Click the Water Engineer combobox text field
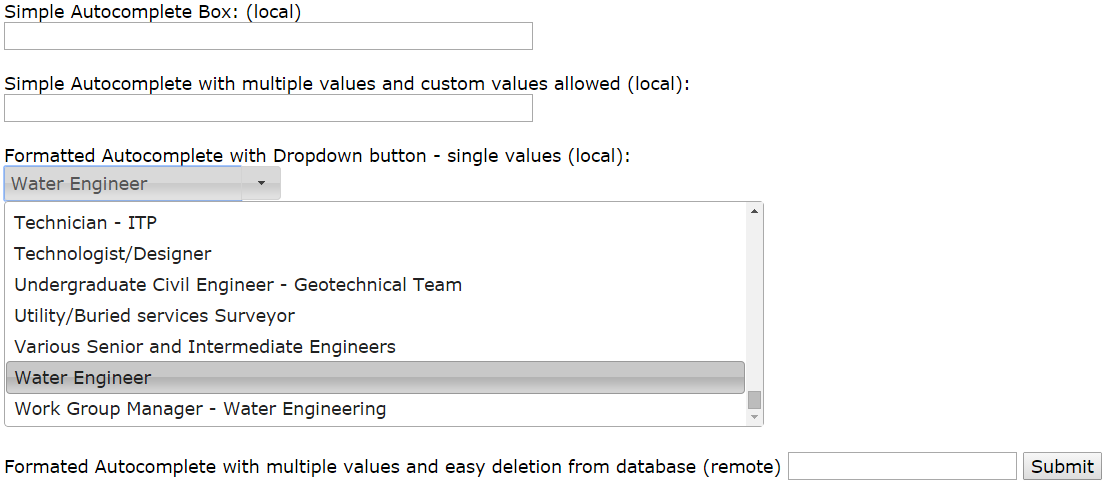 pyautogui.click(x=123, y=184)
